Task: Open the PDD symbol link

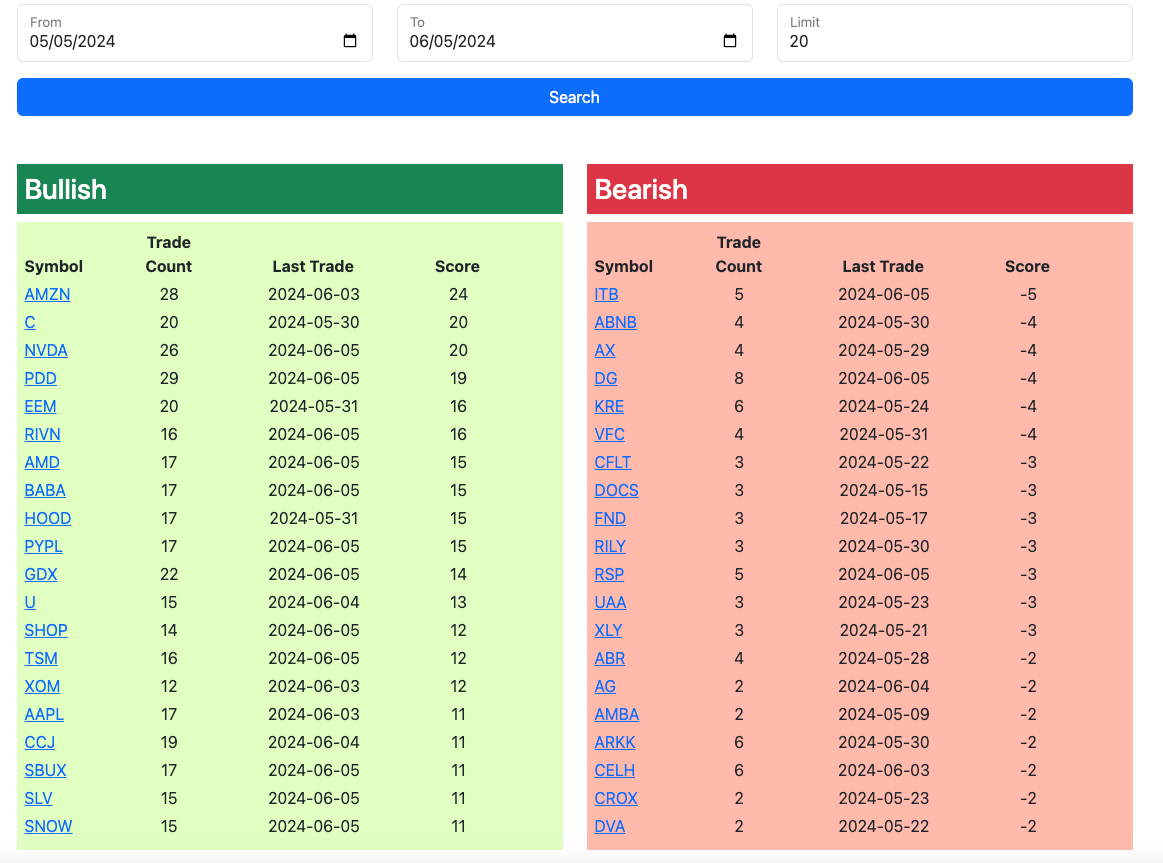Action: [41, 378]
